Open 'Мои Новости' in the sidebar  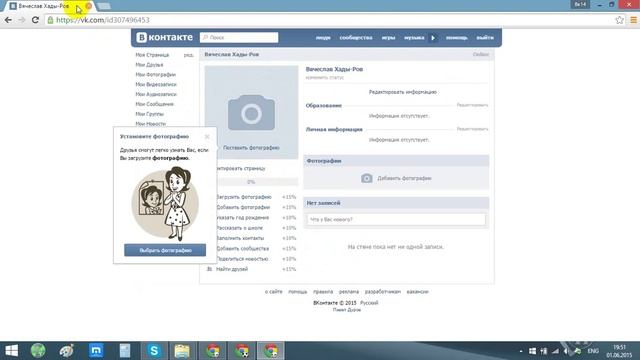point(151,123)
